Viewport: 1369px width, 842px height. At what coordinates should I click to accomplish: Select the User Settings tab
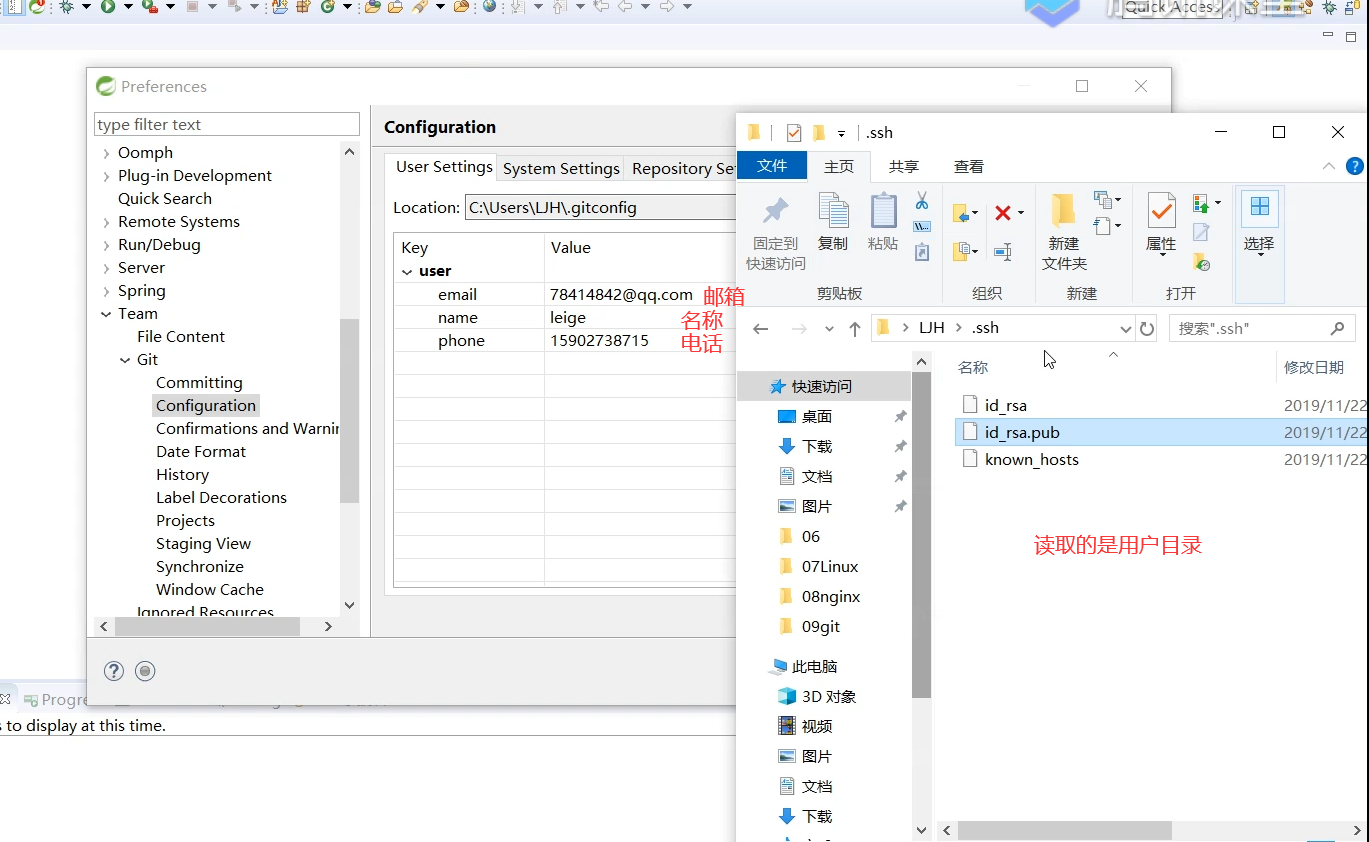click(x=444, y=167)
